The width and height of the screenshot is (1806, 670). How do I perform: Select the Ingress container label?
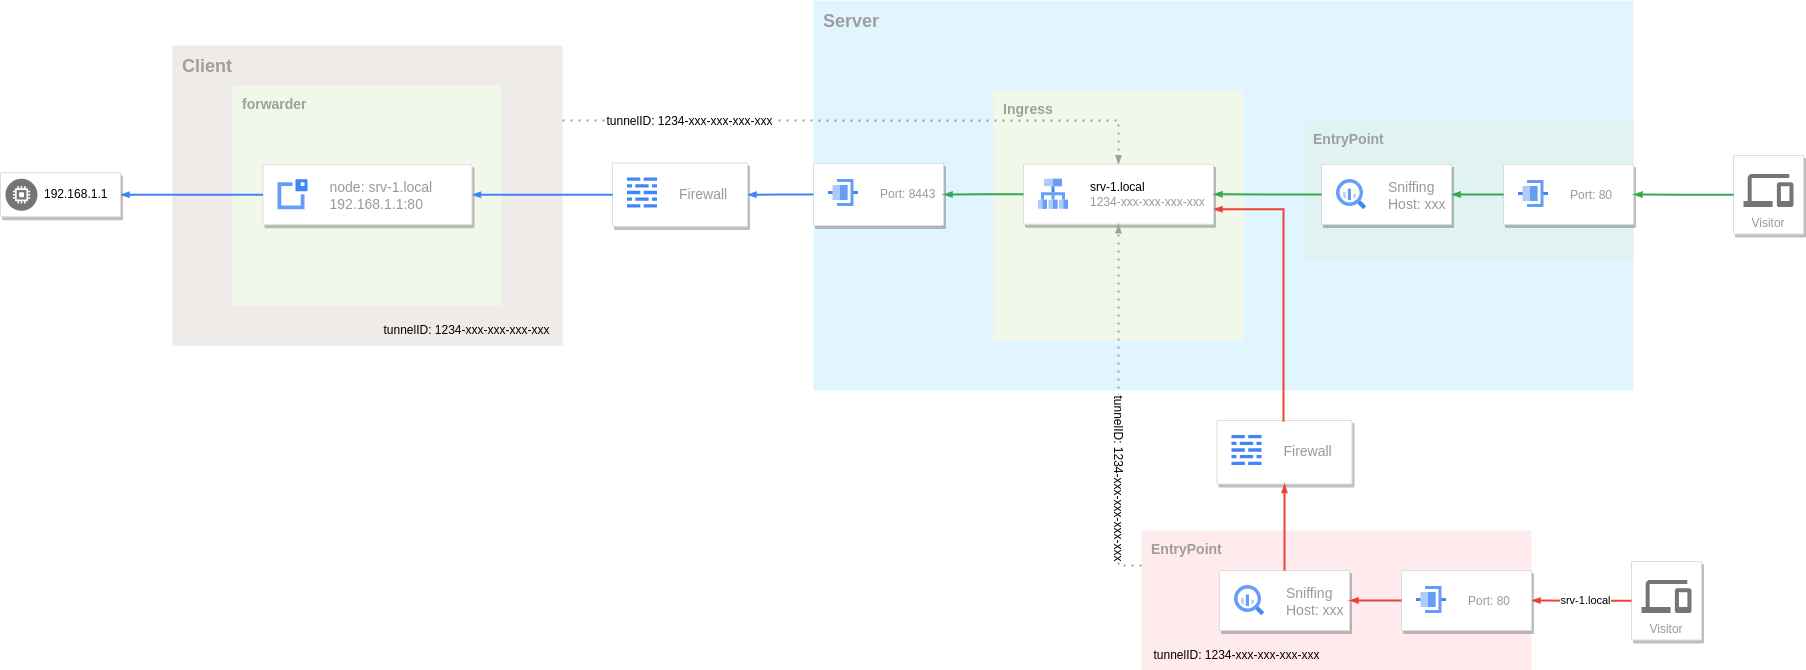1027,109
